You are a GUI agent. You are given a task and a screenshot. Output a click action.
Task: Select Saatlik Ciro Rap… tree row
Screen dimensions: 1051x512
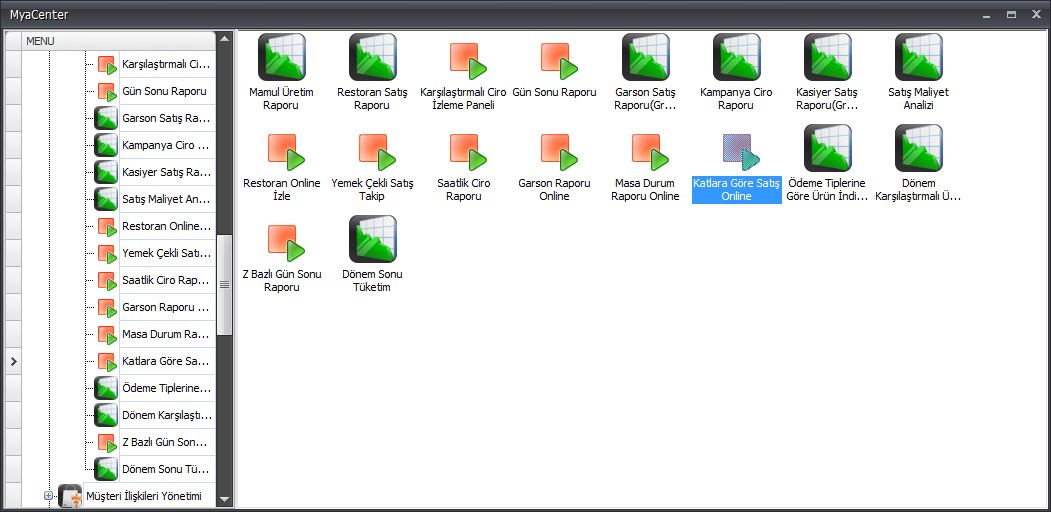[167, 280]
